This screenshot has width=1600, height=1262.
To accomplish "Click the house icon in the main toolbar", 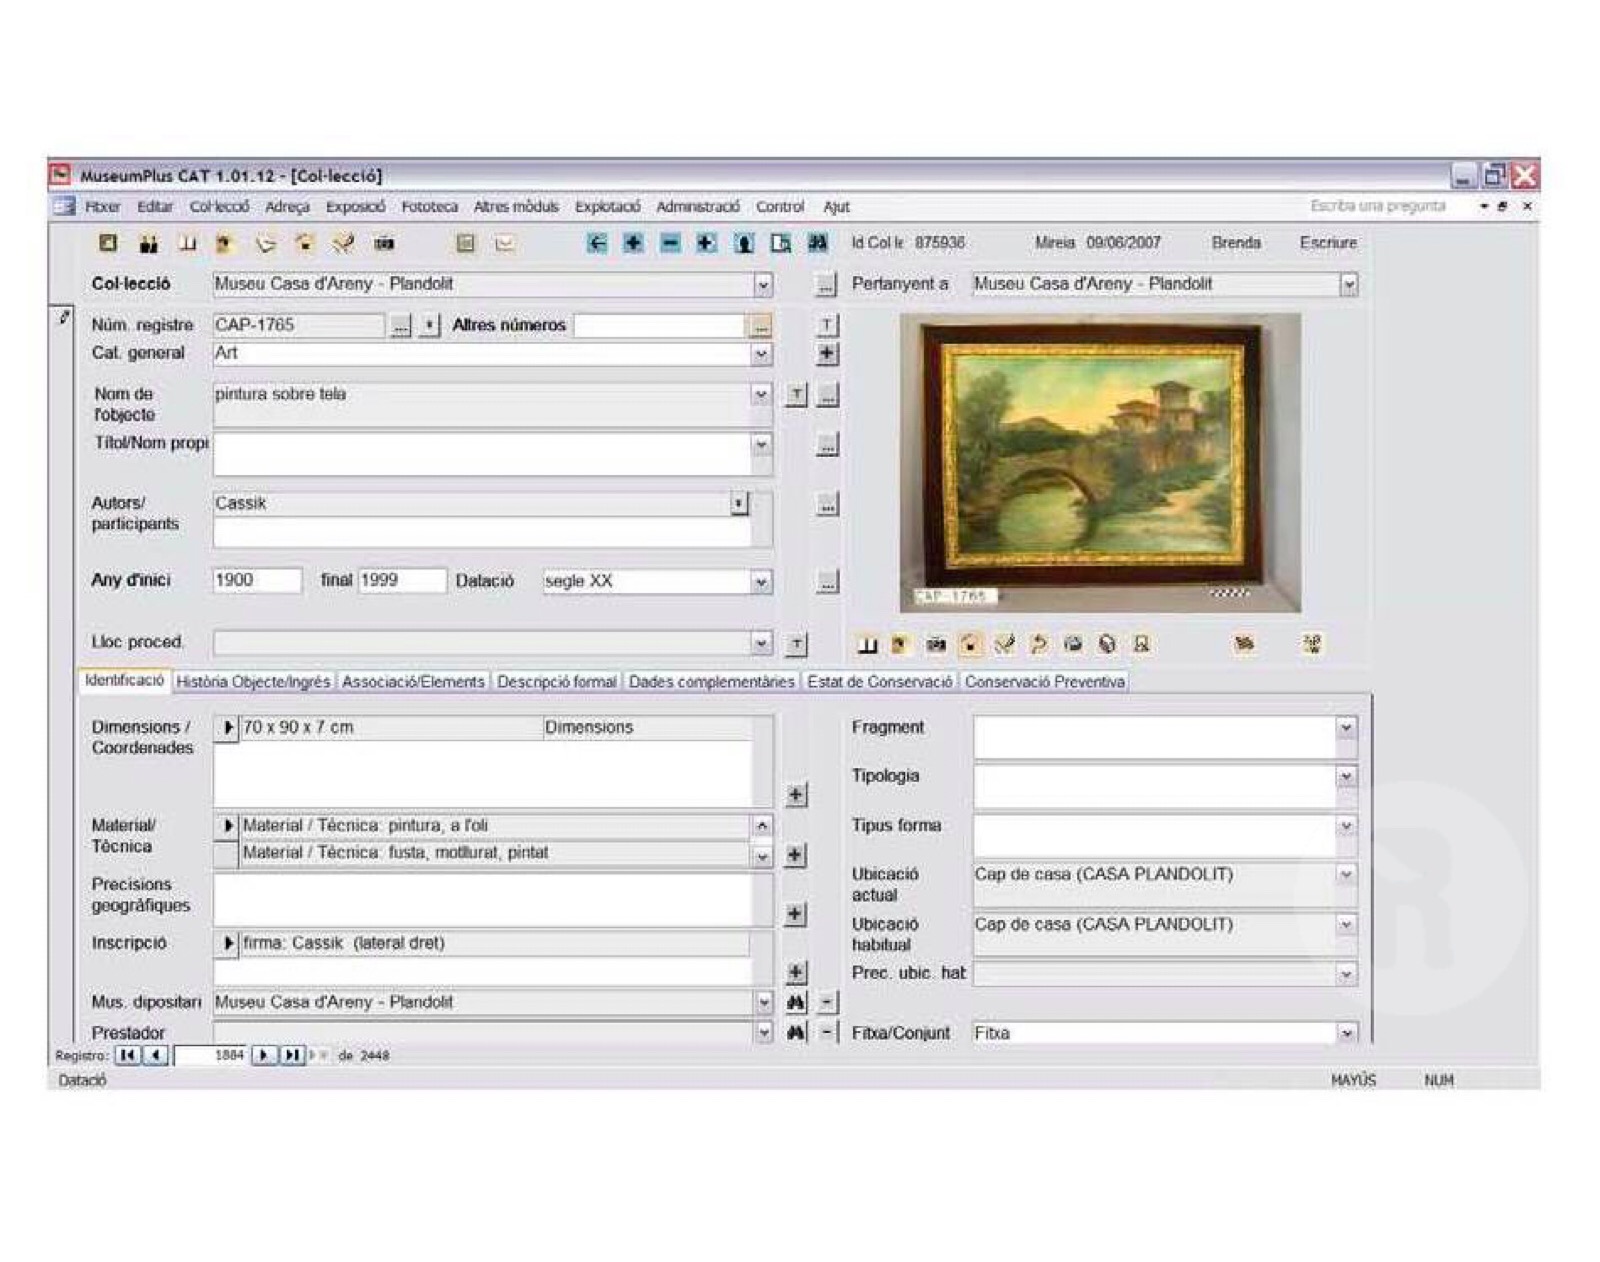I will click(304, 243).
